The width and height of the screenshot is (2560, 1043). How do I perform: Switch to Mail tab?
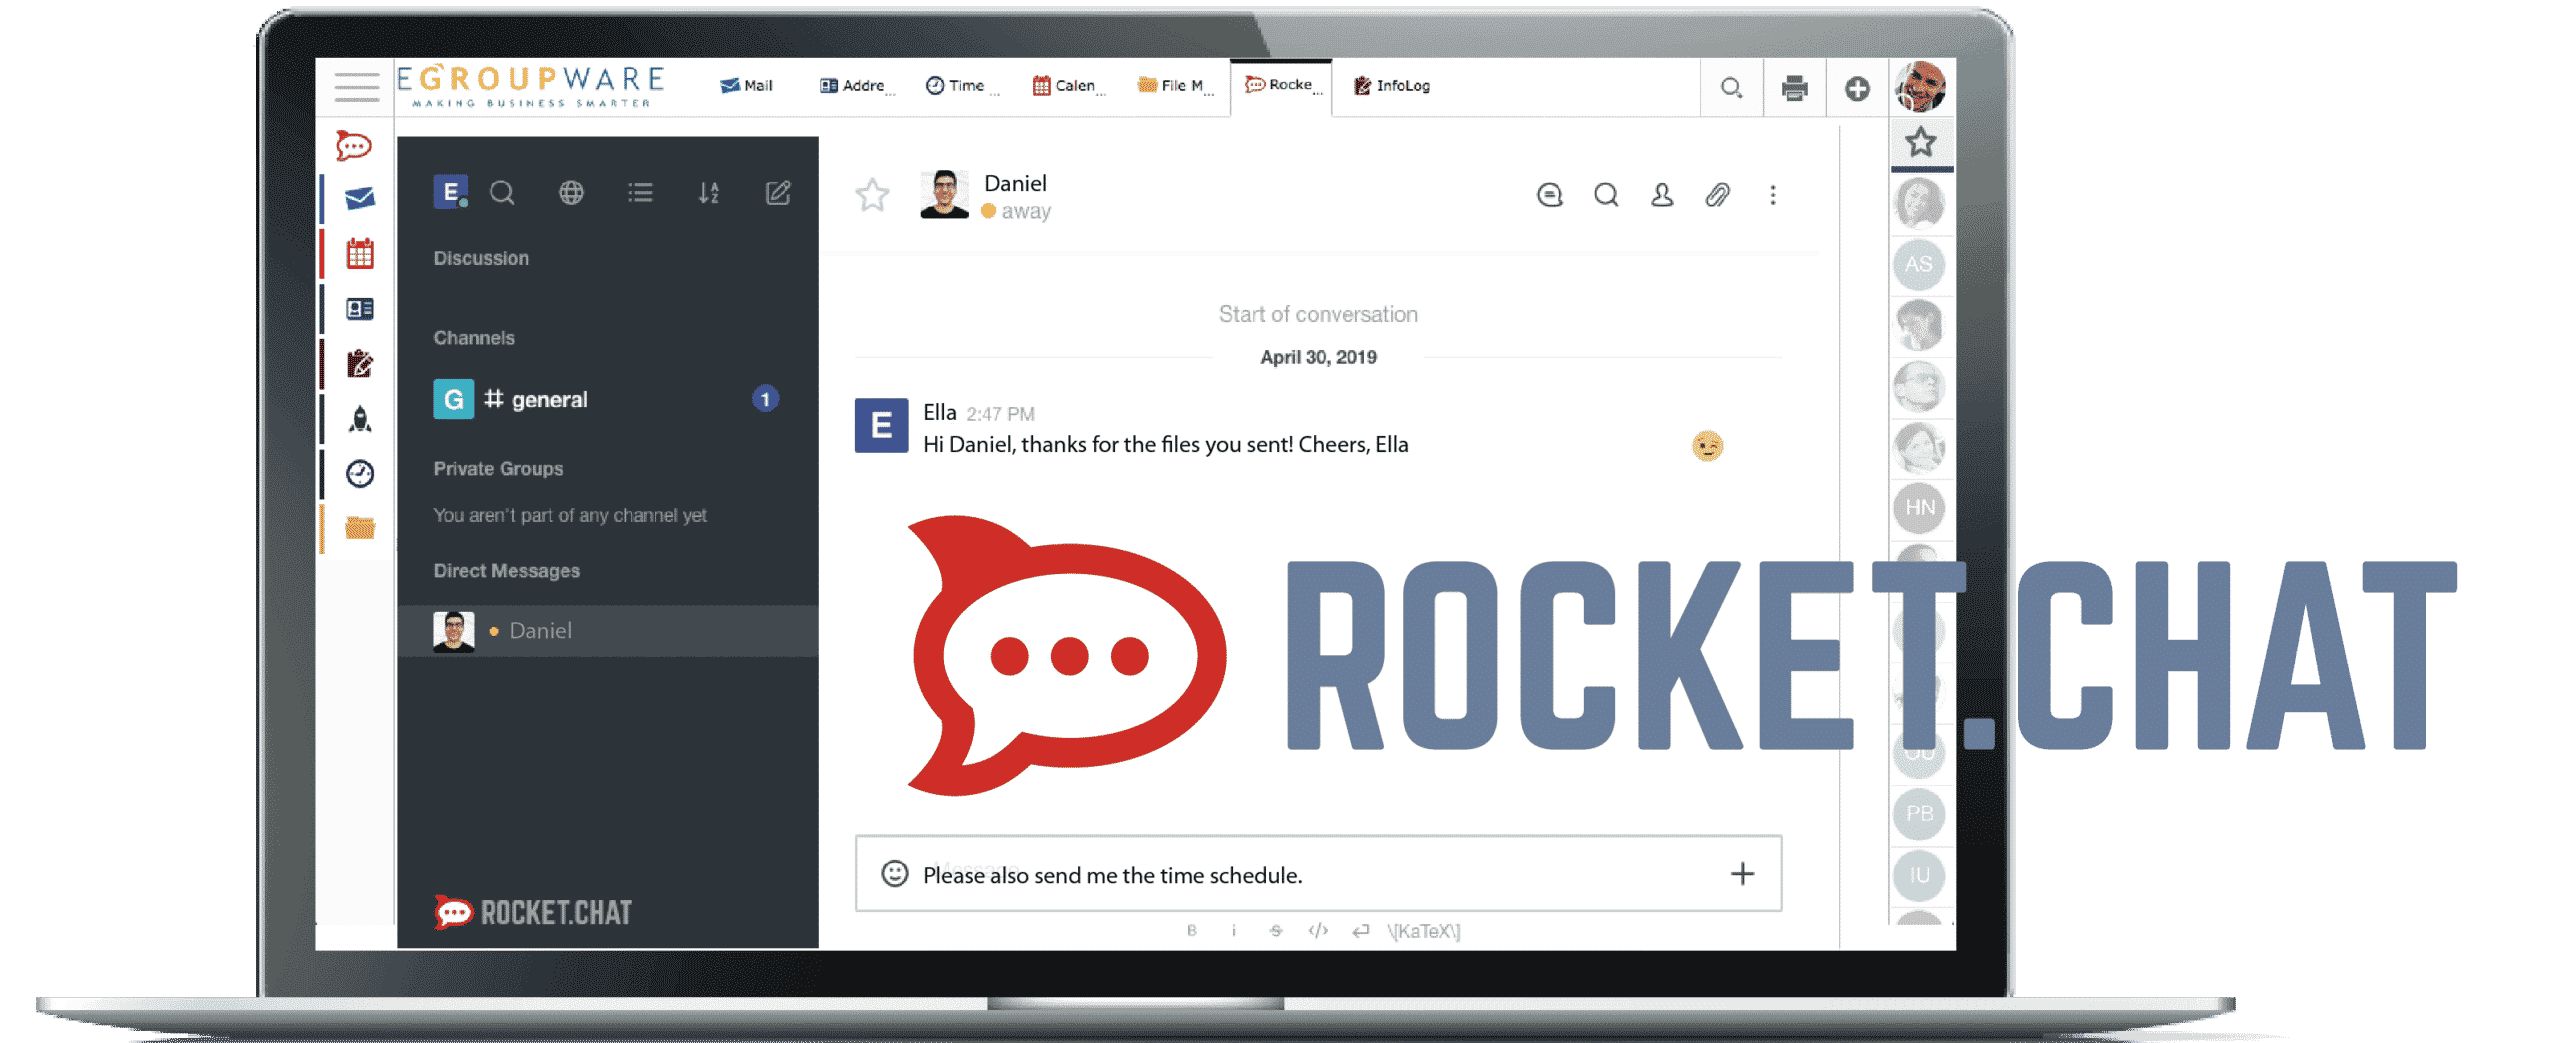click(746, 86)
